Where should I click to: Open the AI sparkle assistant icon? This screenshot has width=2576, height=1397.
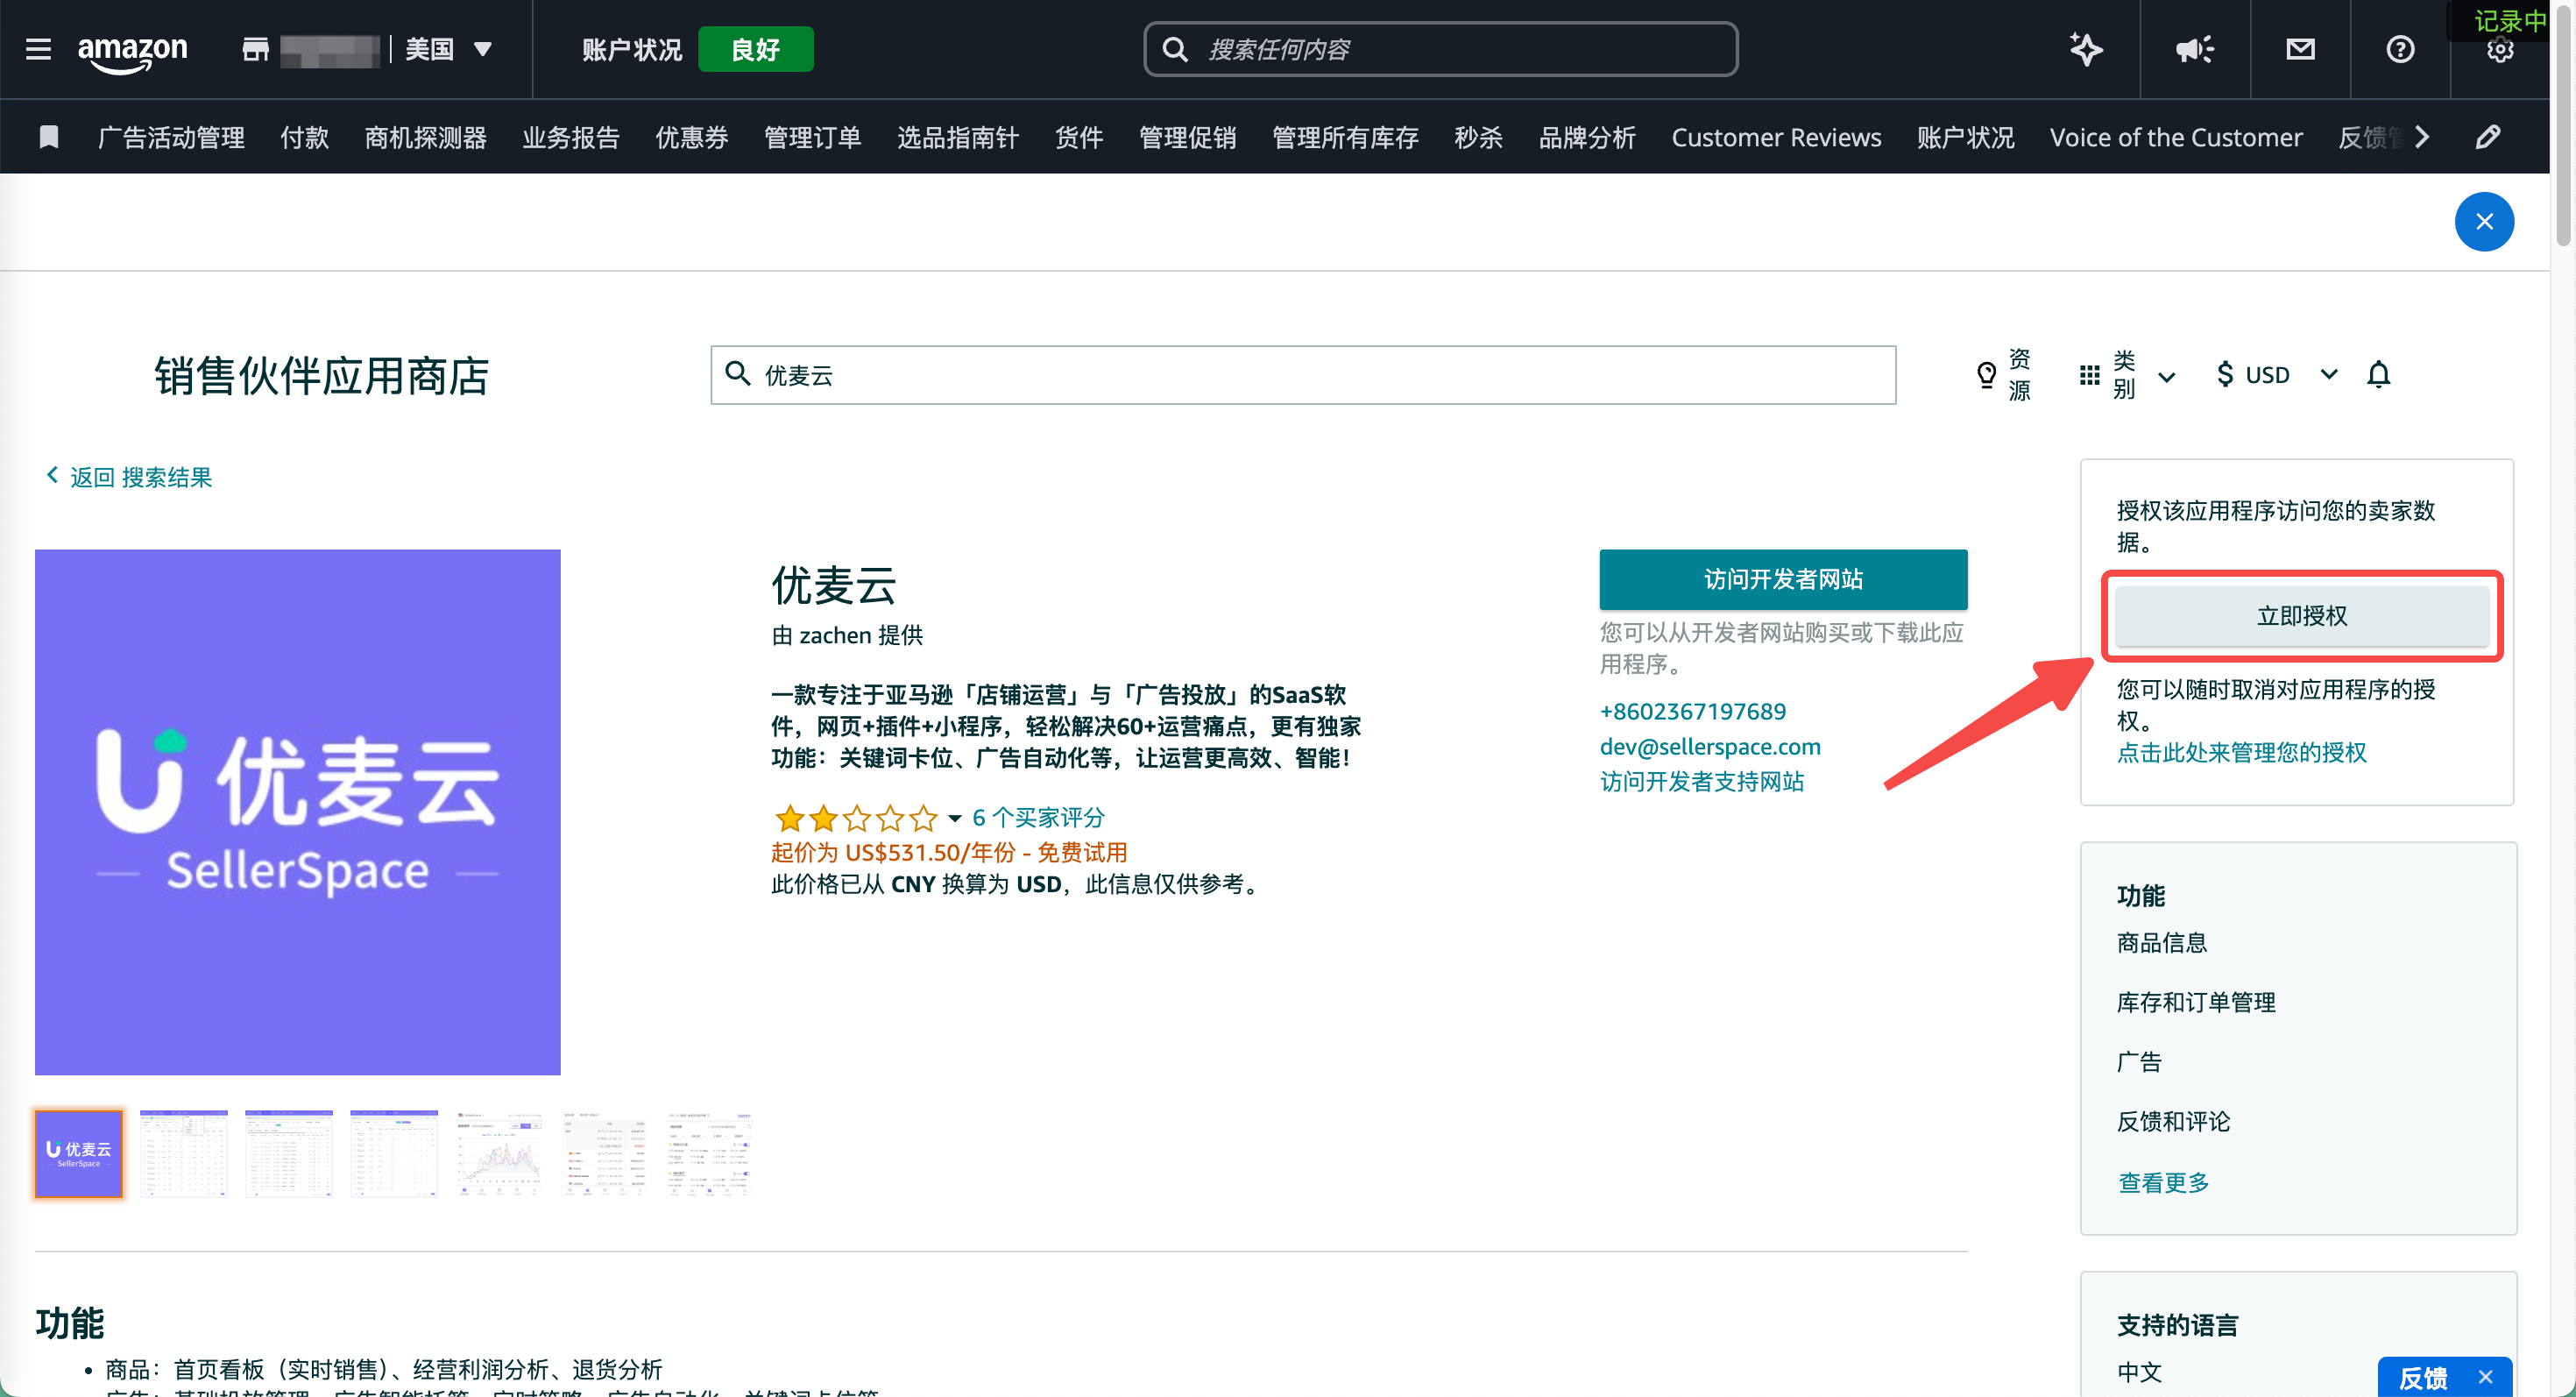[2085, 49]
